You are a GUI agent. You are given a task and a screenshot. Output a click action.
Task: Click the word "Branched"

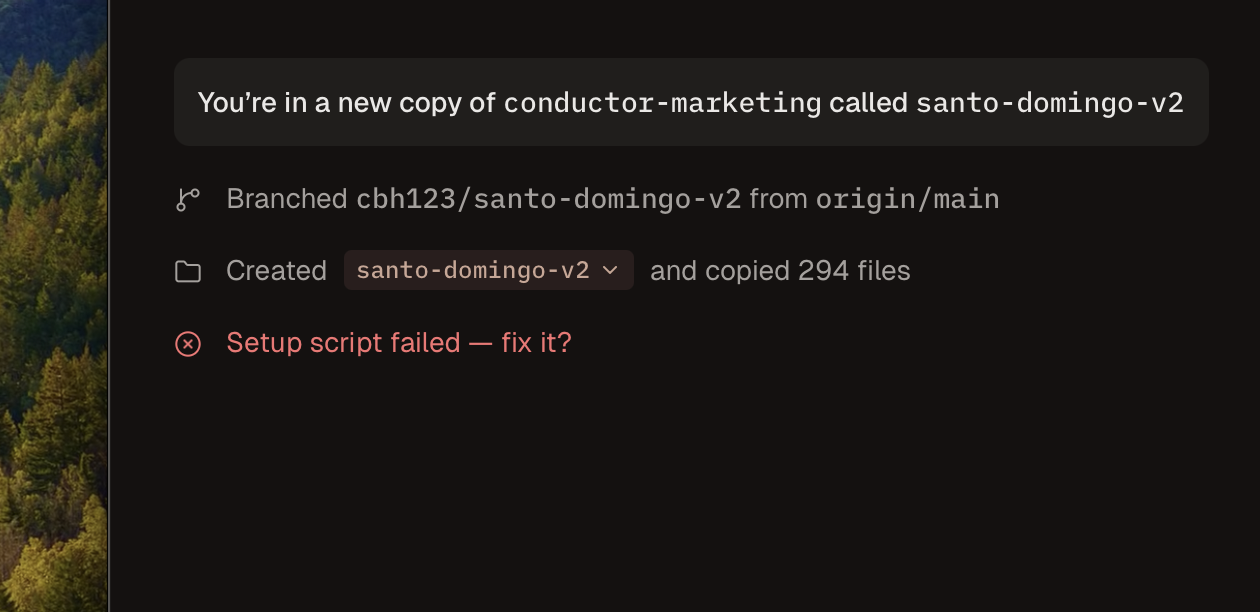click(287, 199)
